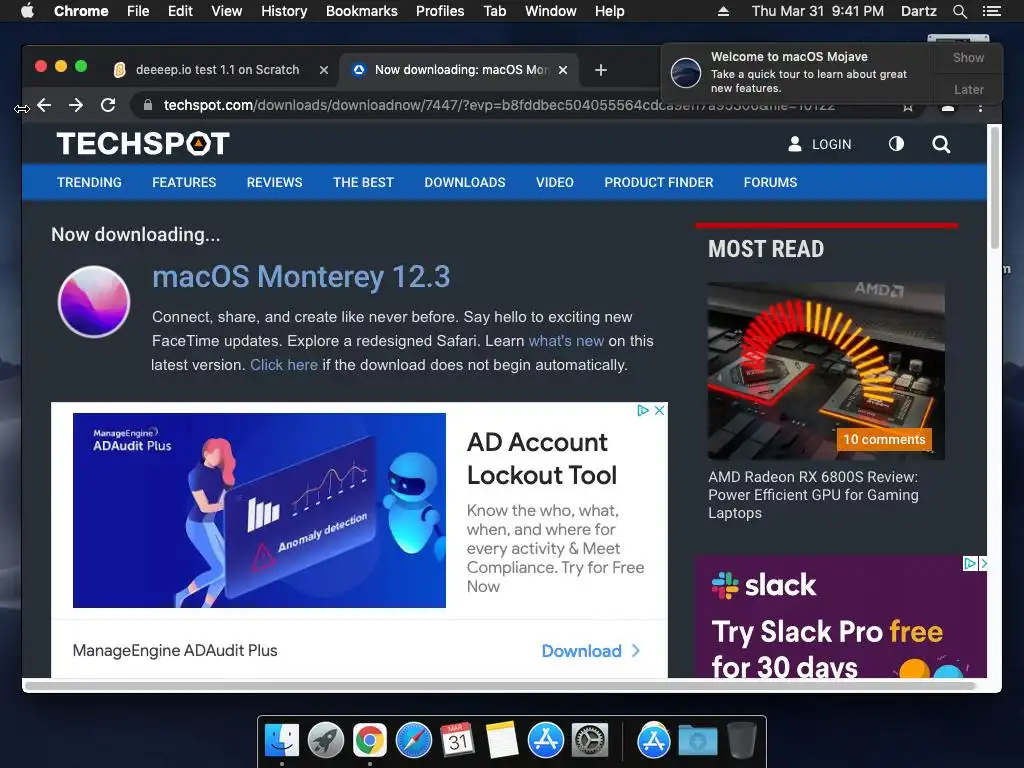Open a new tab with plus button
Viewport: 1024px width, 768px height.
point(601,70)
